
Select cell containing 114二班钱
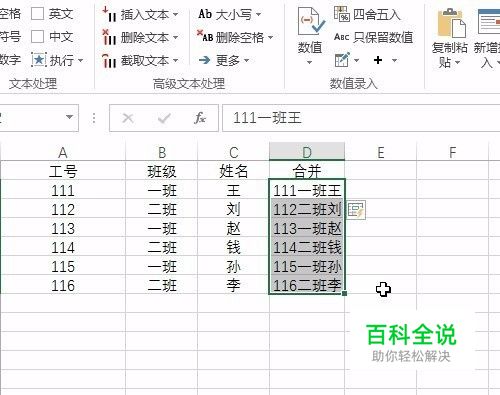(x=307, y=247)
